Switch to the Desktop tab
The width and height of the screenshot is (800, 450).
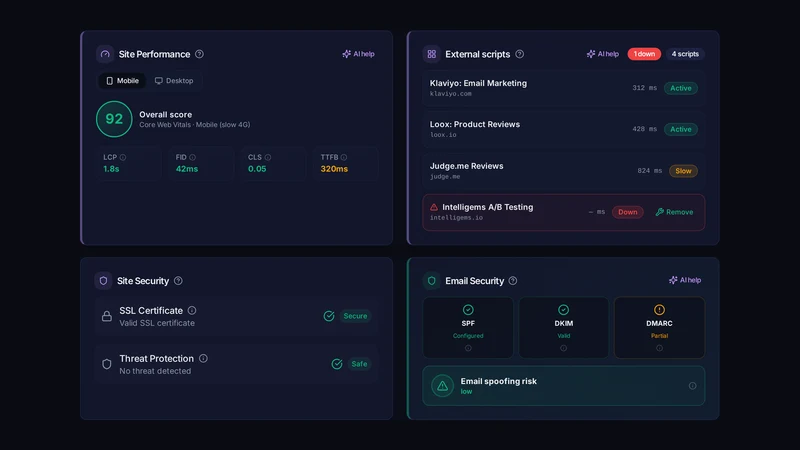[174, 81]
